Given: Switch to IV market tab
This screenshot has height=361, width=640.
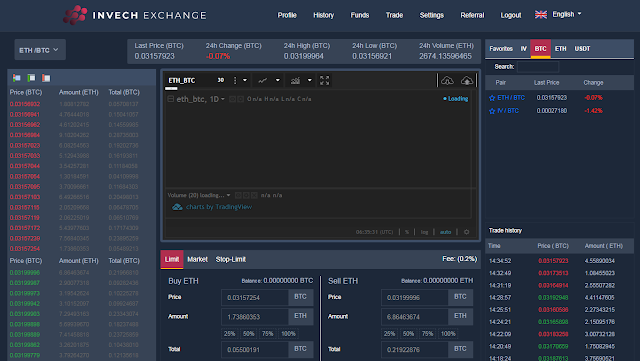Looking at the screenshot, I should coord(524,49).
